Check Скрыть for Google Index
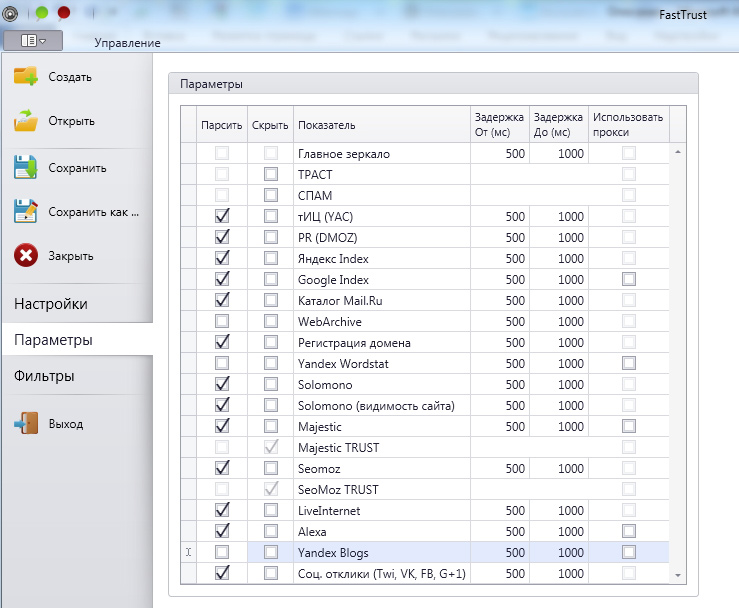Viewport: 739px width, 608px height. 271,279
